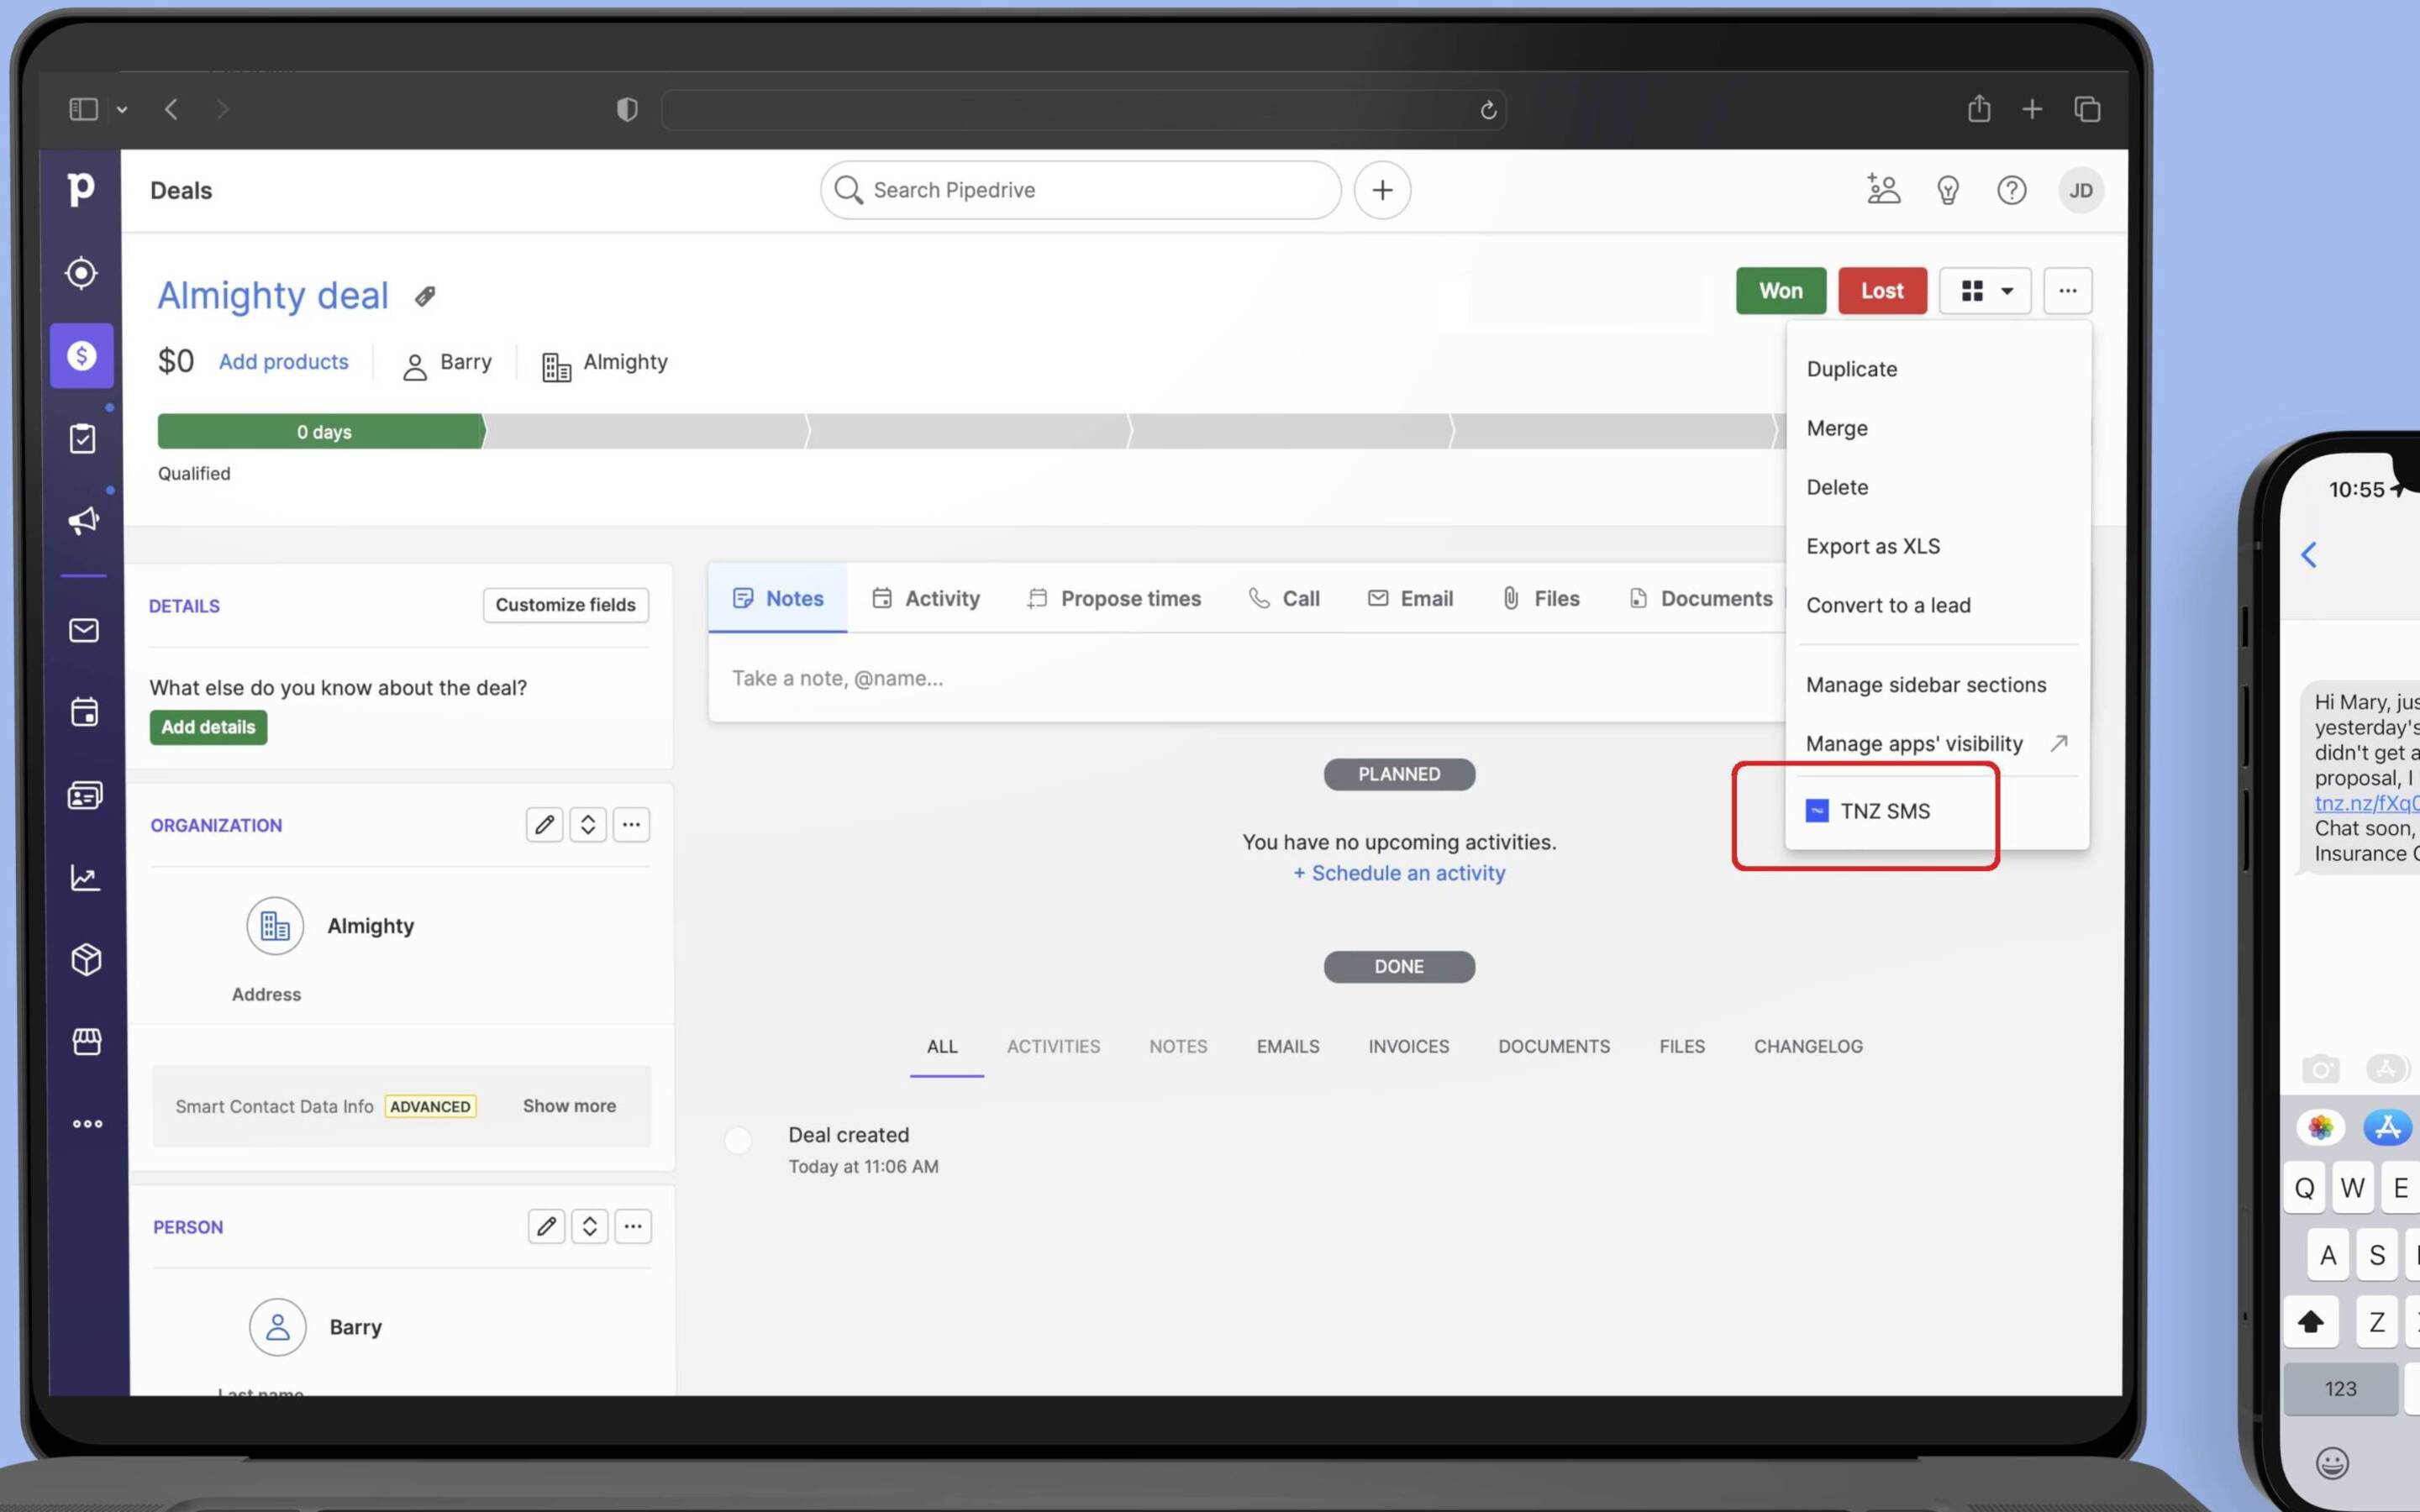Open the Person section three-dot menu
Viewport: 2420px width, 1512px height.
pyautogui.click(x=633, y=1226)
